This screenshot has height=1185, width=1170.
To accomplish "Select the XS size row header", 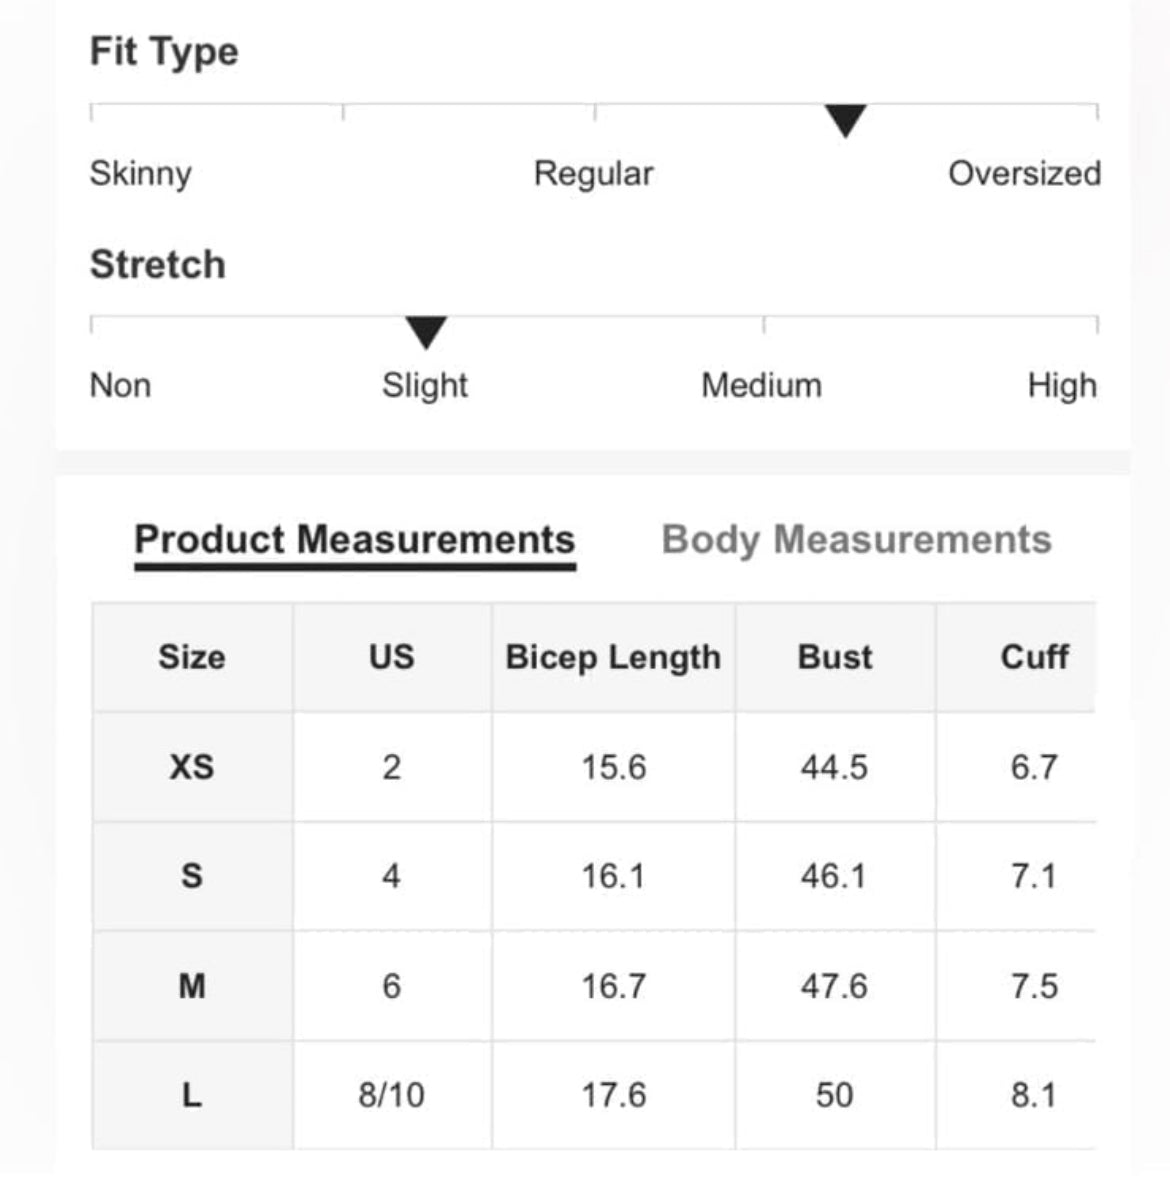I will coord(193,767).
